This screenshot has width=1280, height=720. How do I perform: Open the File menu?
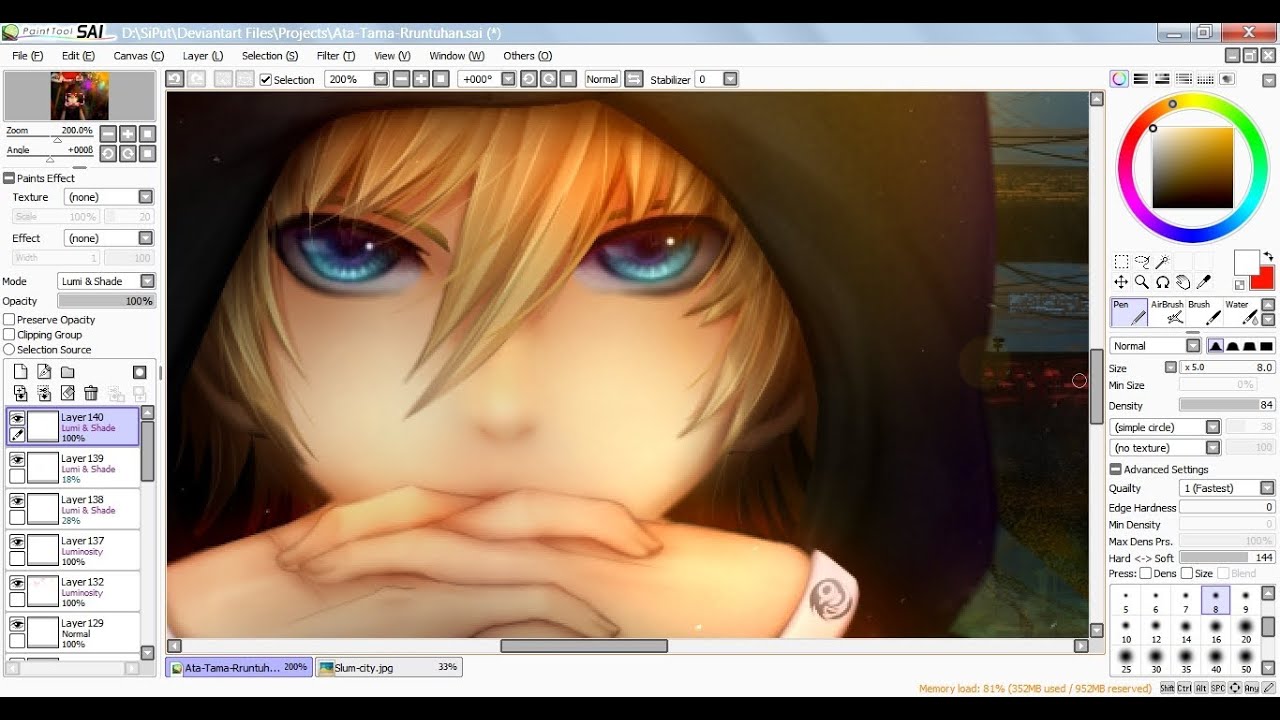pyautogui.click(x=27, y=56)
